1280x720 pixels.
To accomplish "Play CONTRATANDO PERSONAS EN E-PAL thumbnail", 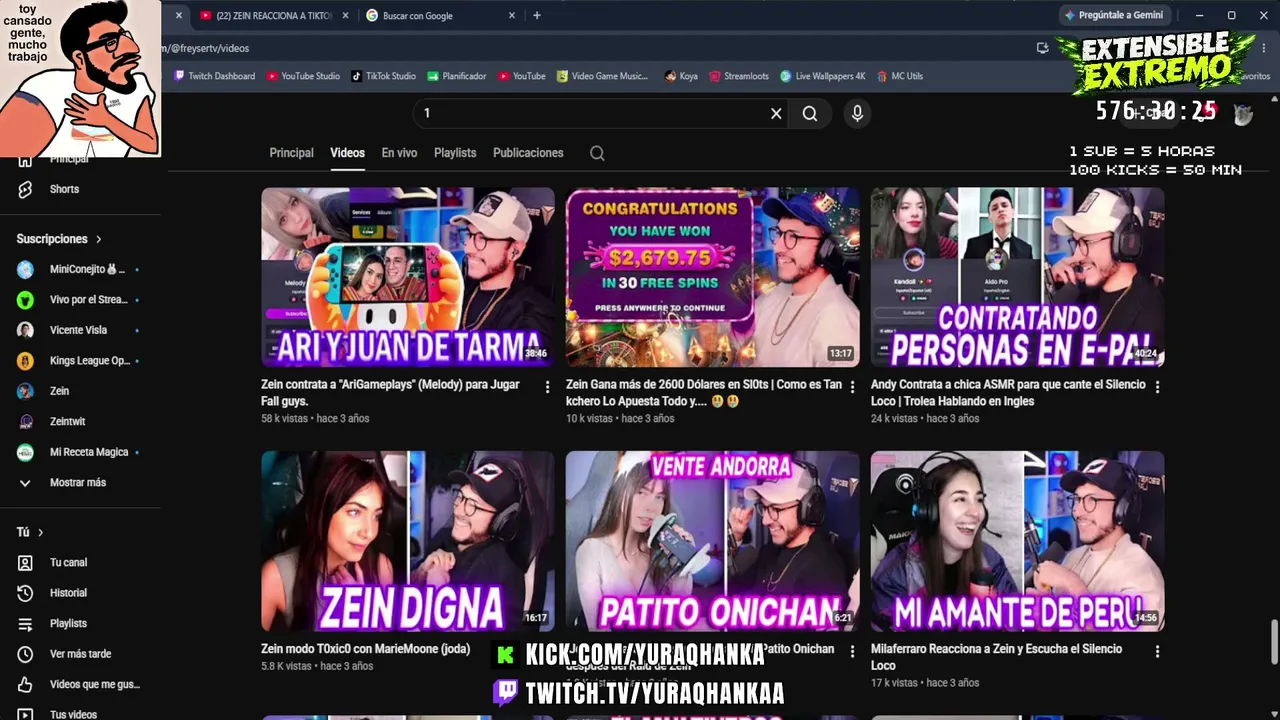I will click(1018, 277).
